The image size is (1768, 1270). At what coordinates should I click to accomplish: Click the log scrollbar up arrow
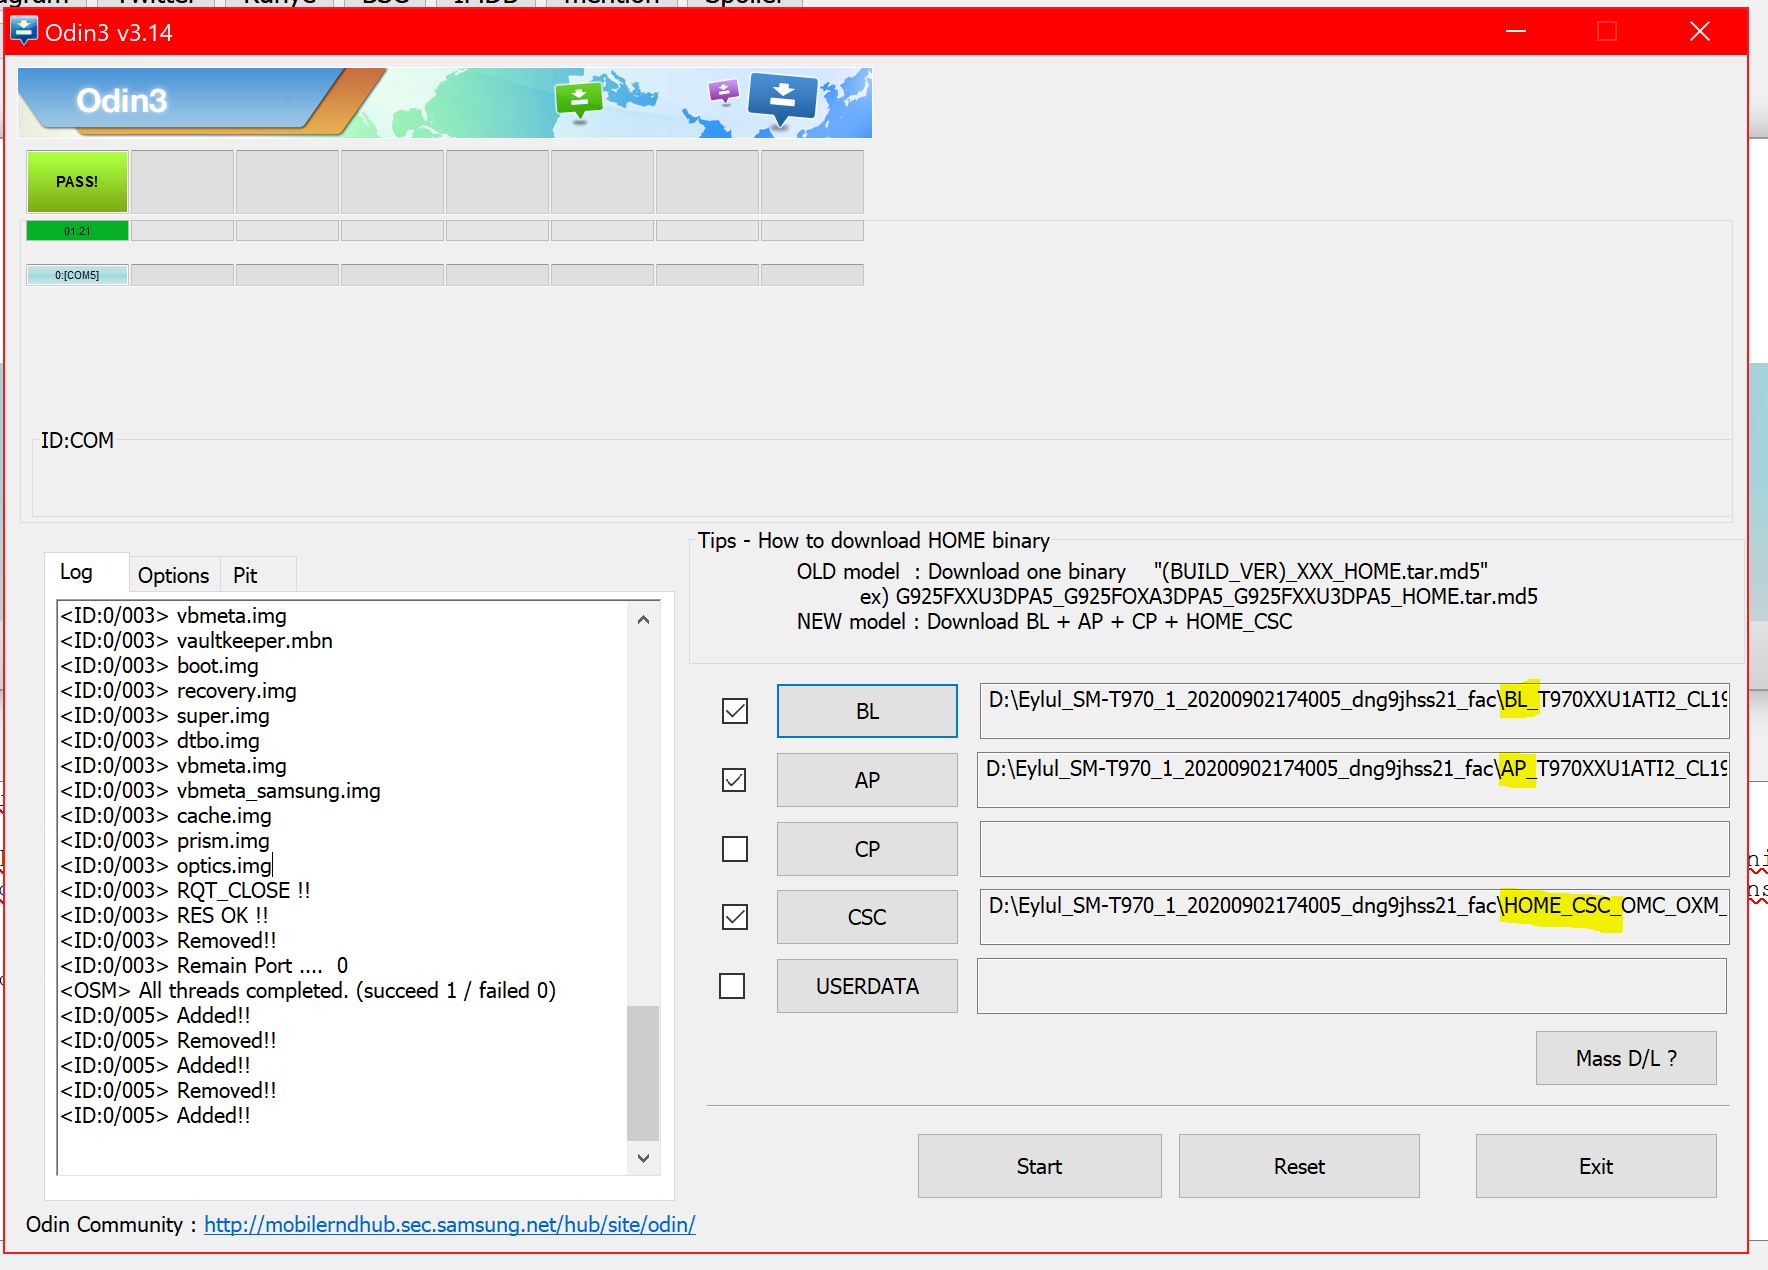[x=643, y=620]
